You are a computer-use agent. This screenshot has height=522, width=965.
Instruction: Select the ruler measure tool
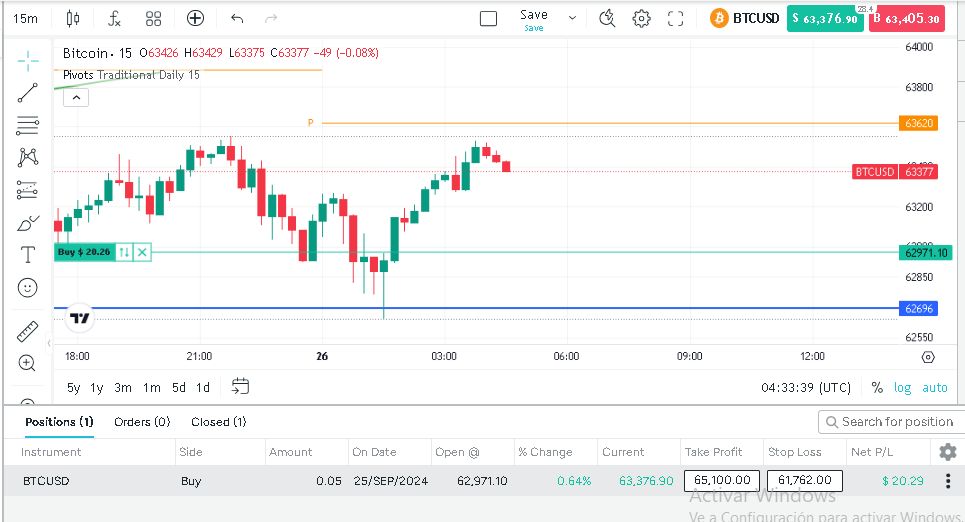coord(28,331)
